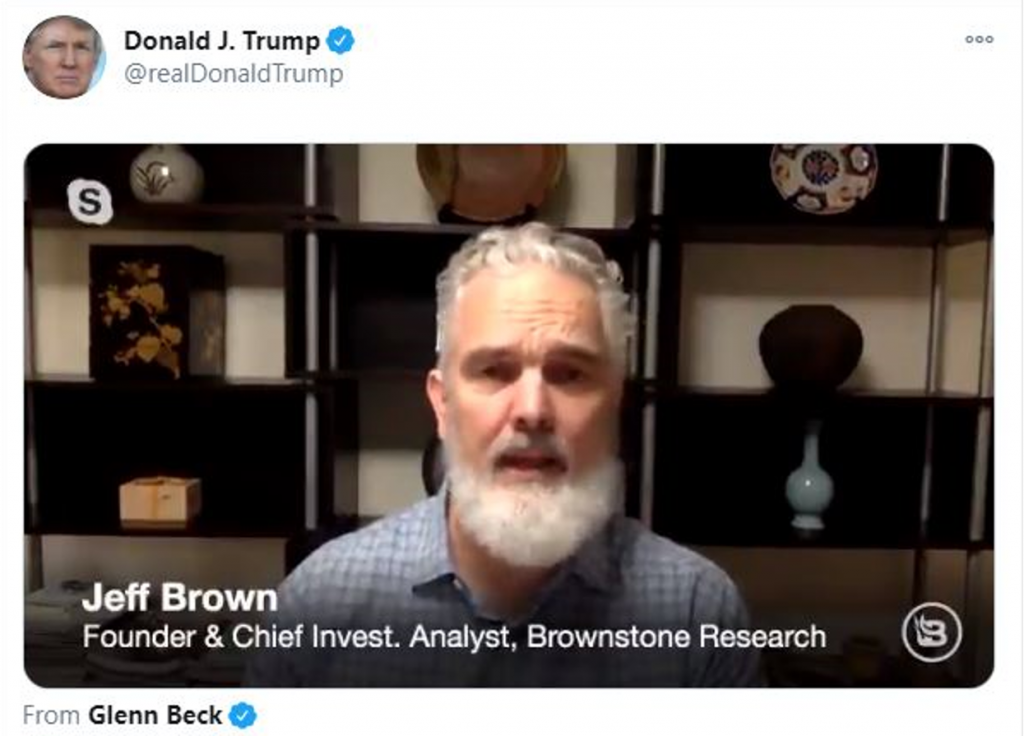Click the Brownstone Research title caption

(455, 637)
